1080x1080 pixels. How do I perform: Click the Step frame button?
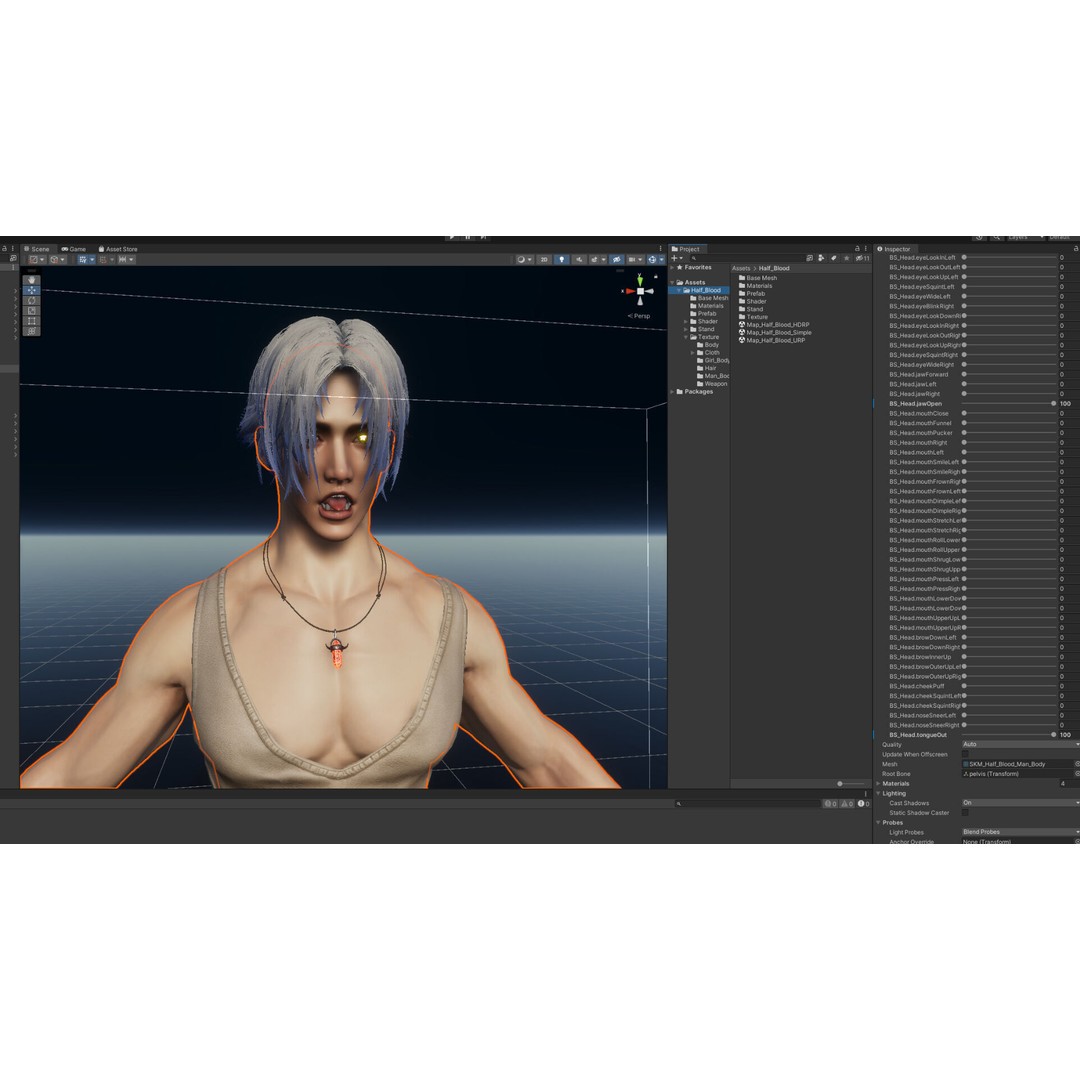(484, 238)
